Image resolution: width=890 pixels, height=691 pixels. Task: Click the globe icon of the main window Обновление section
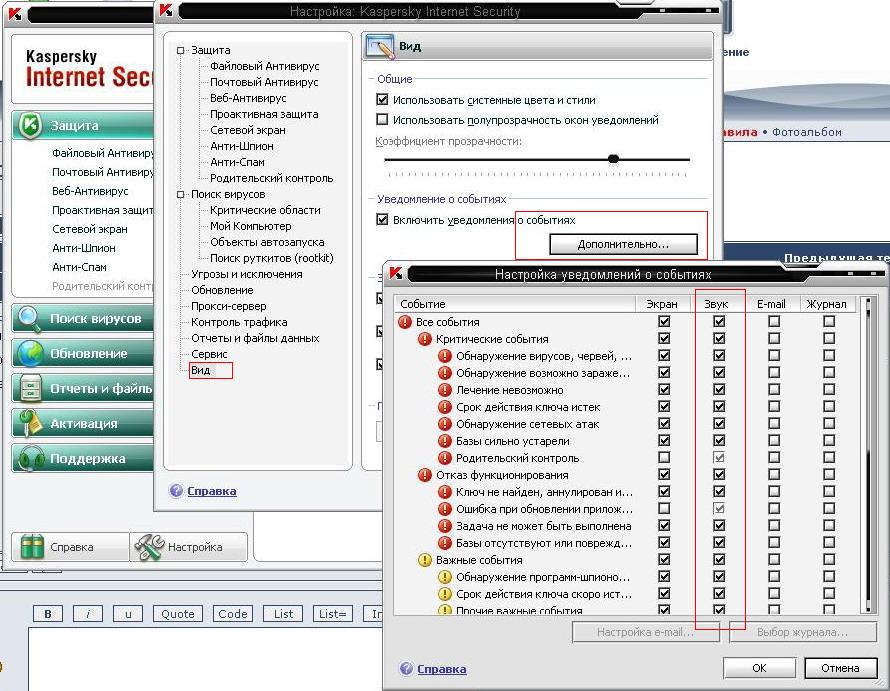[x=30, y=354]
